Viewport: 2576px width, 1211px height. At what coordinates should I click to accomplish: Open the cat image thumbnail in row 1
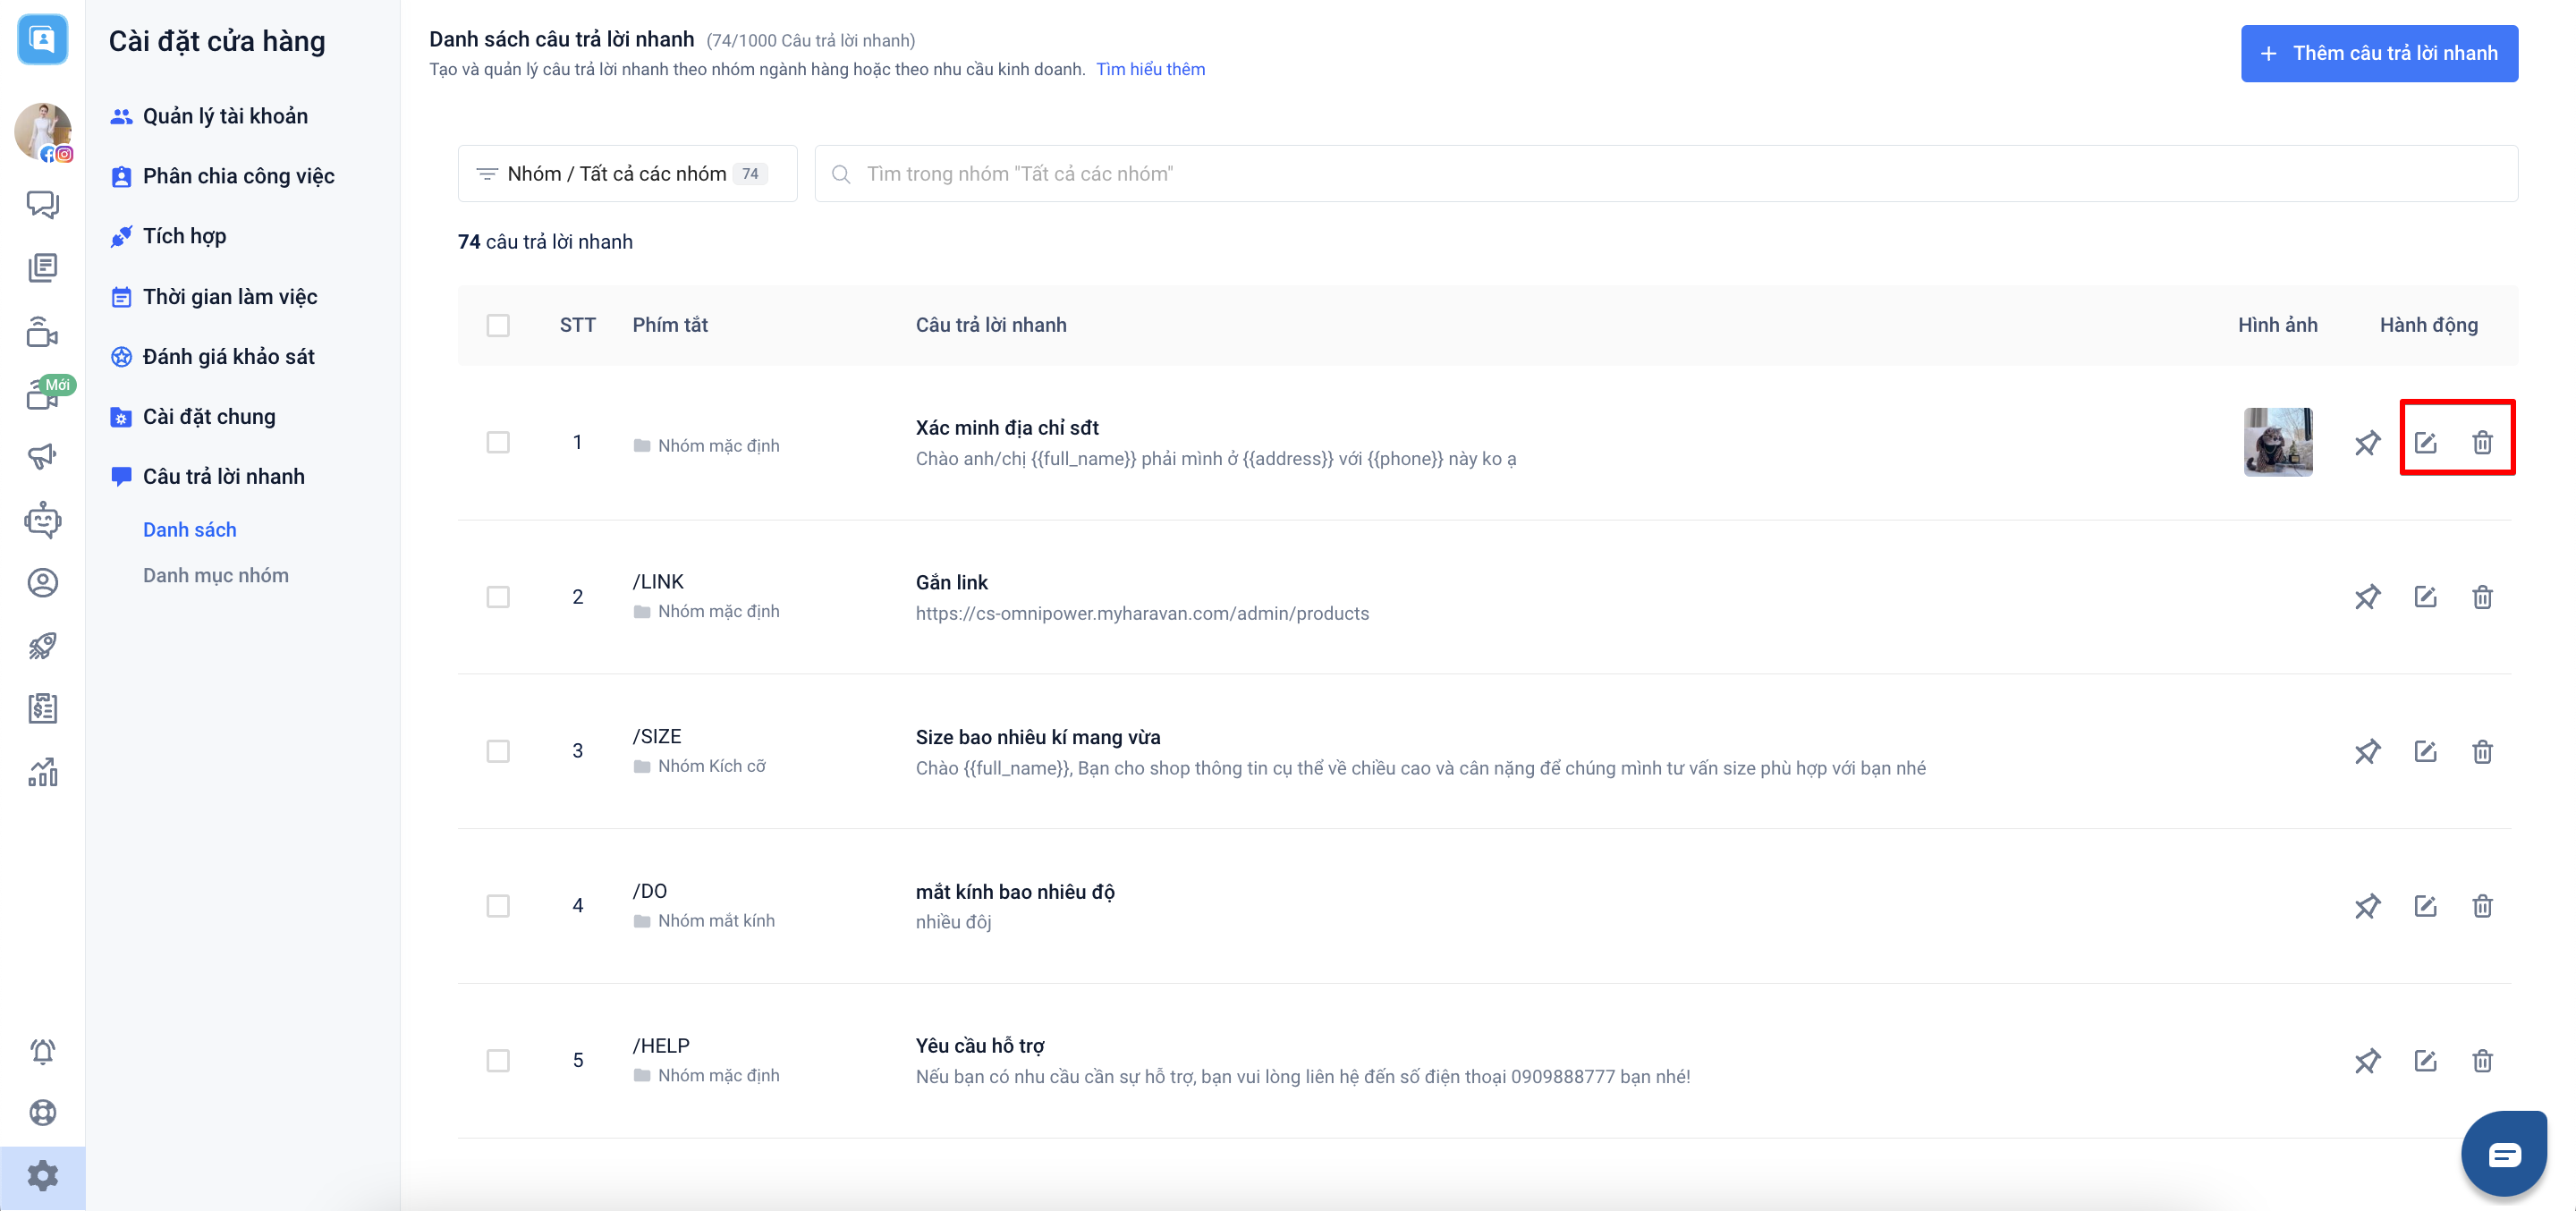(x=2277, y=442)
